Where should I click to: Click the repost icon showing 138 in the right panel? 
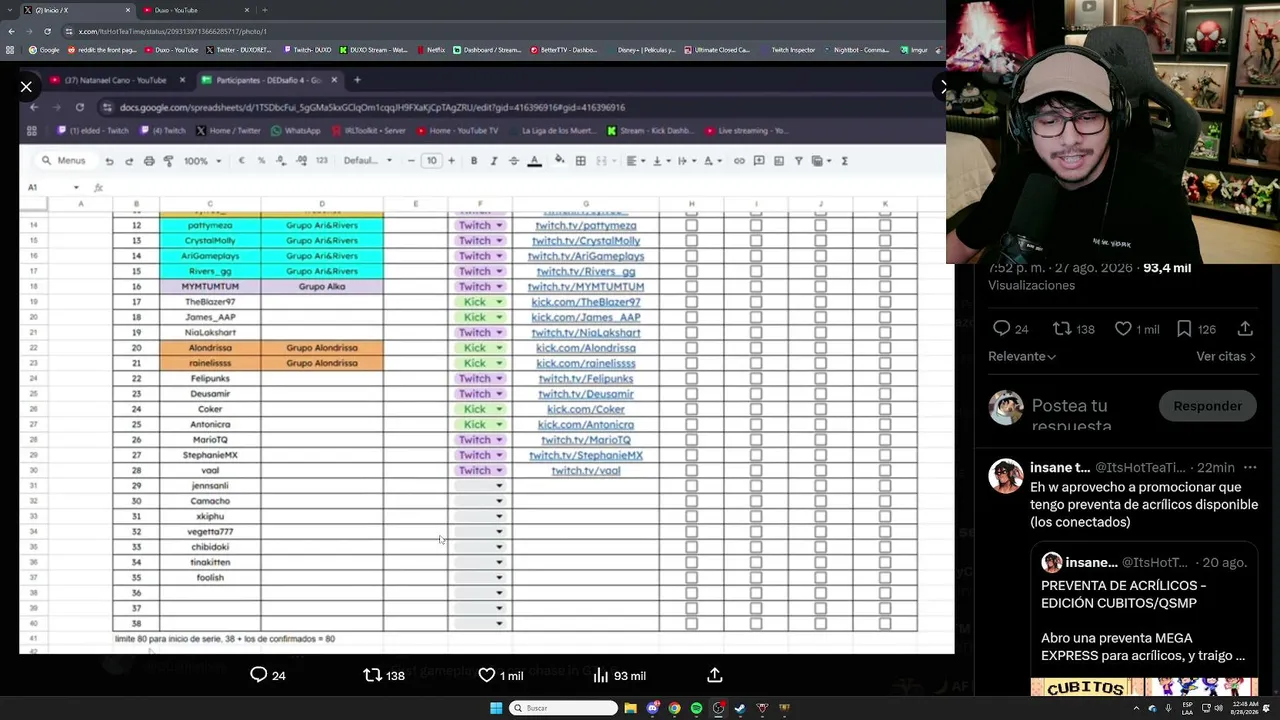[x=1062, y=328]
